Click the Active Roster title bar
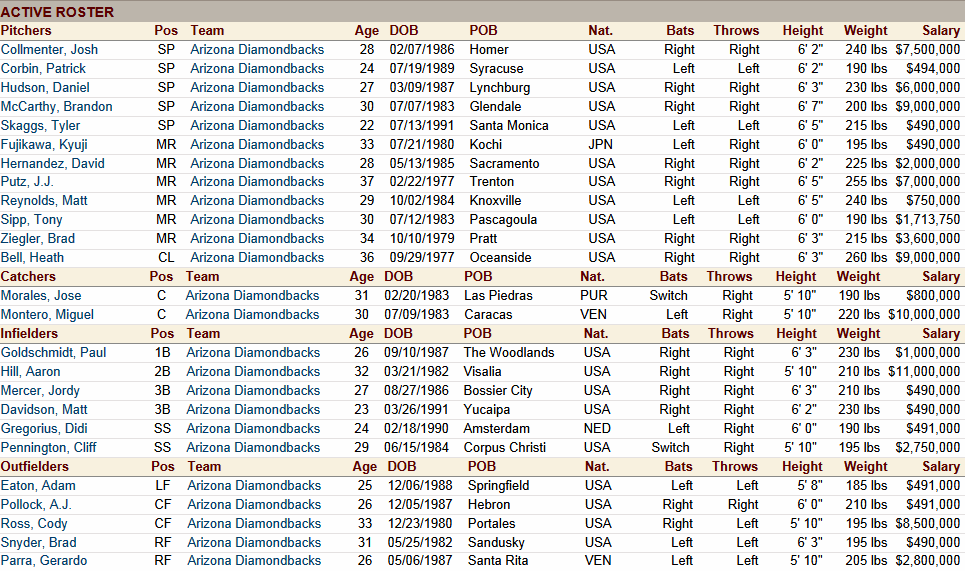 (x=57, y=12)
